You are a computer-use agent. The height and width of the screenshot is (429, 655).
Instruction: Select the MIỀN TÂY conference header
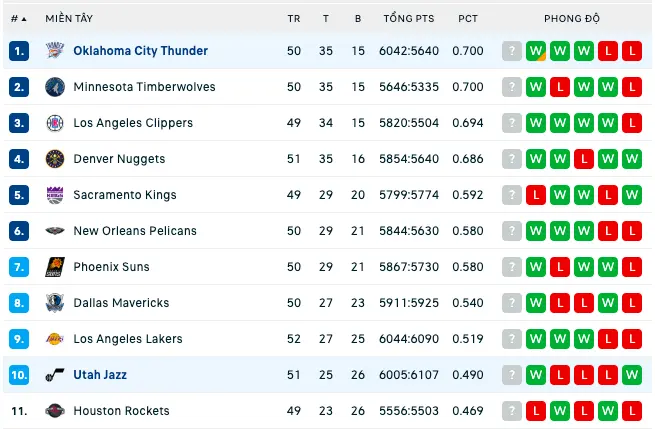69,18
